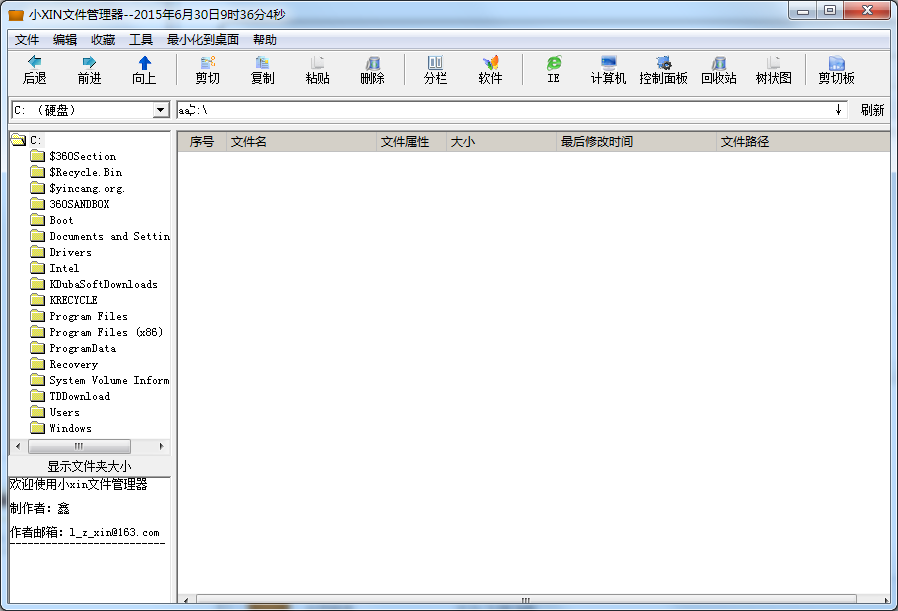Sort by 大小 size column header
Image resolution: width=898 pixels, height=611 pixels.
tap(502, 142)
